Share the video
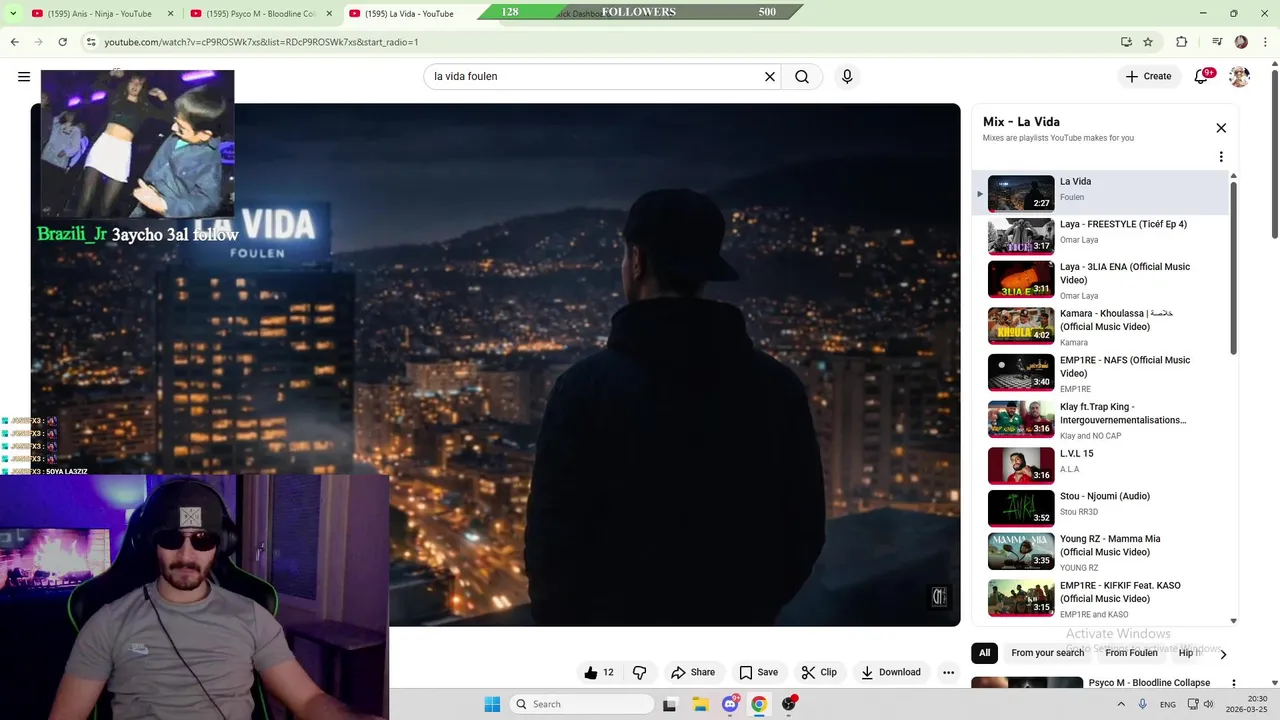 (693, 672)
